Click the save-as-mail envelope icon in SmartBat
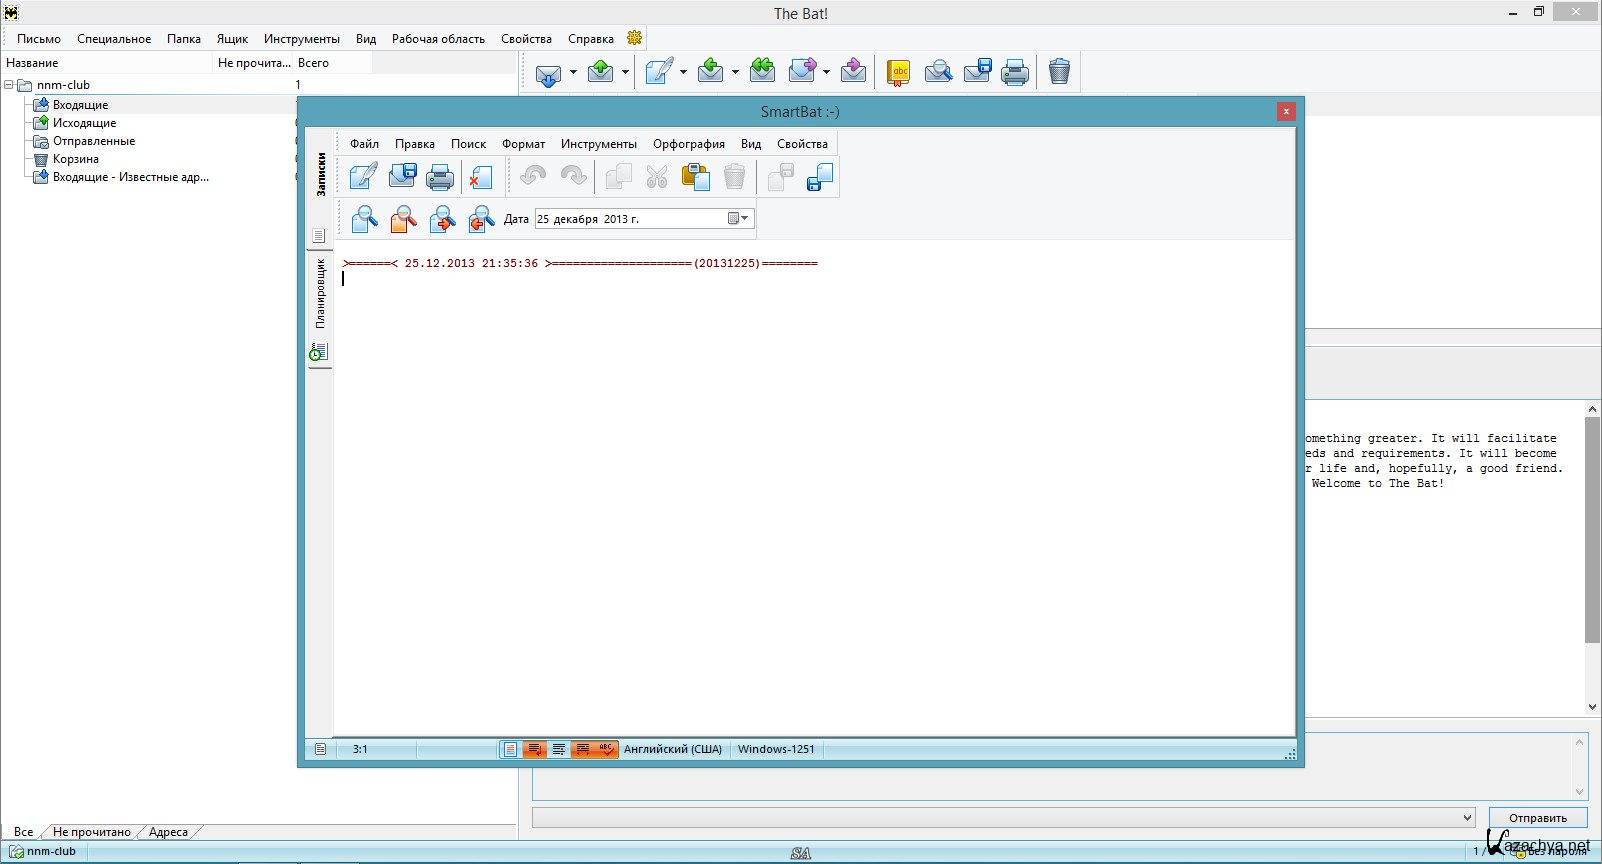The image size is (1602, 864). (x=402, y=177)
